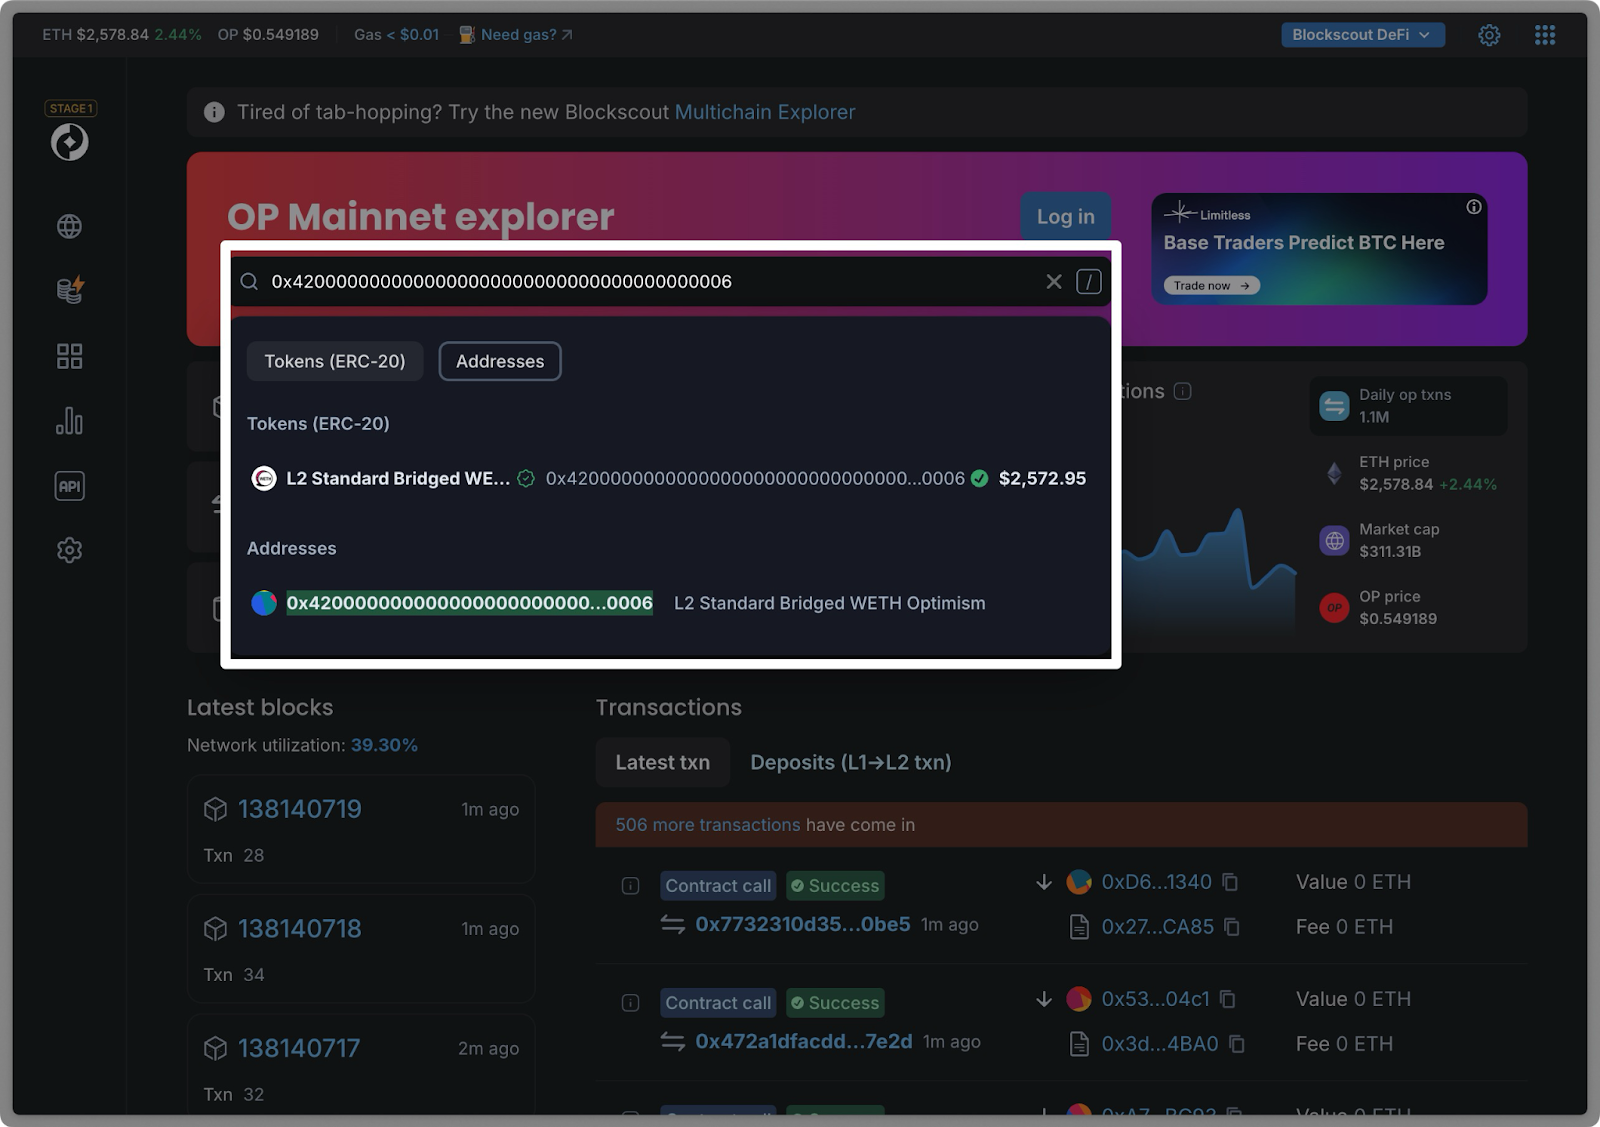1600x1127 pixels.
Task: Switch to Latest txn tab
Action: click(663, 762)
